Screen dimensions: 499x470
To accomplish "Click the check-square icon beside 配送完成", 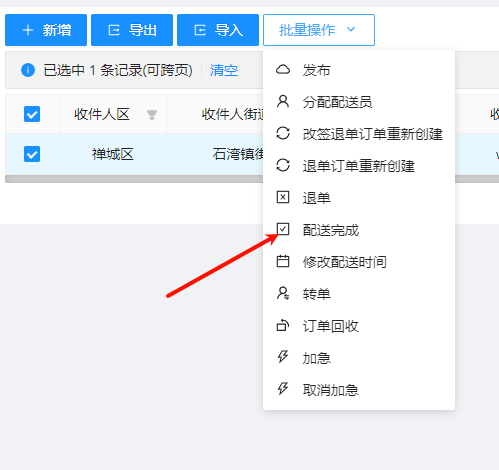I will (283, 229).
